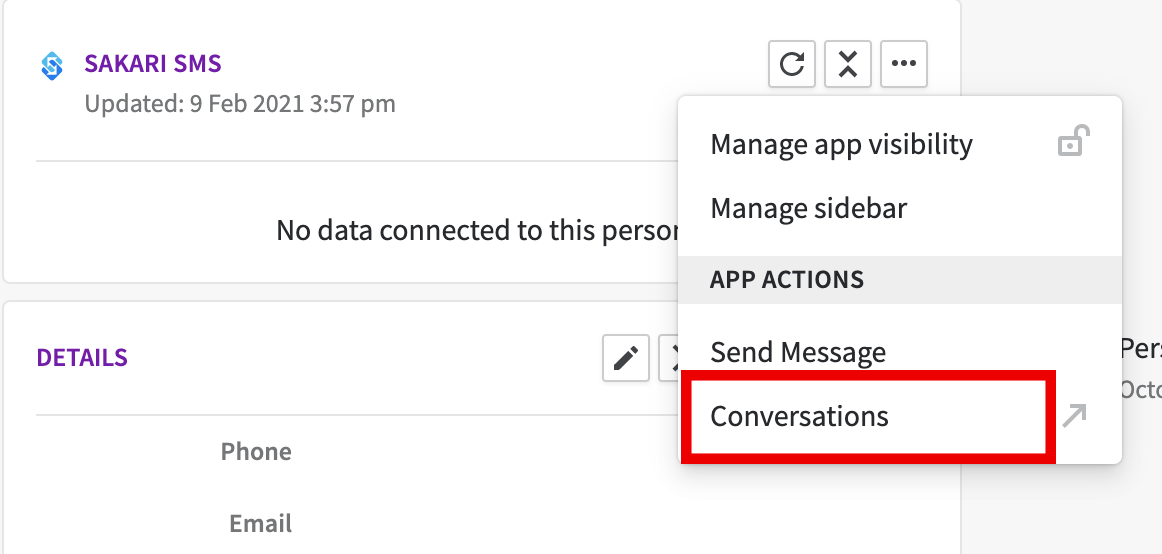Choose Manage sidebar from the menu
This screenshot has width=1162, height=554.
point(809,208)
